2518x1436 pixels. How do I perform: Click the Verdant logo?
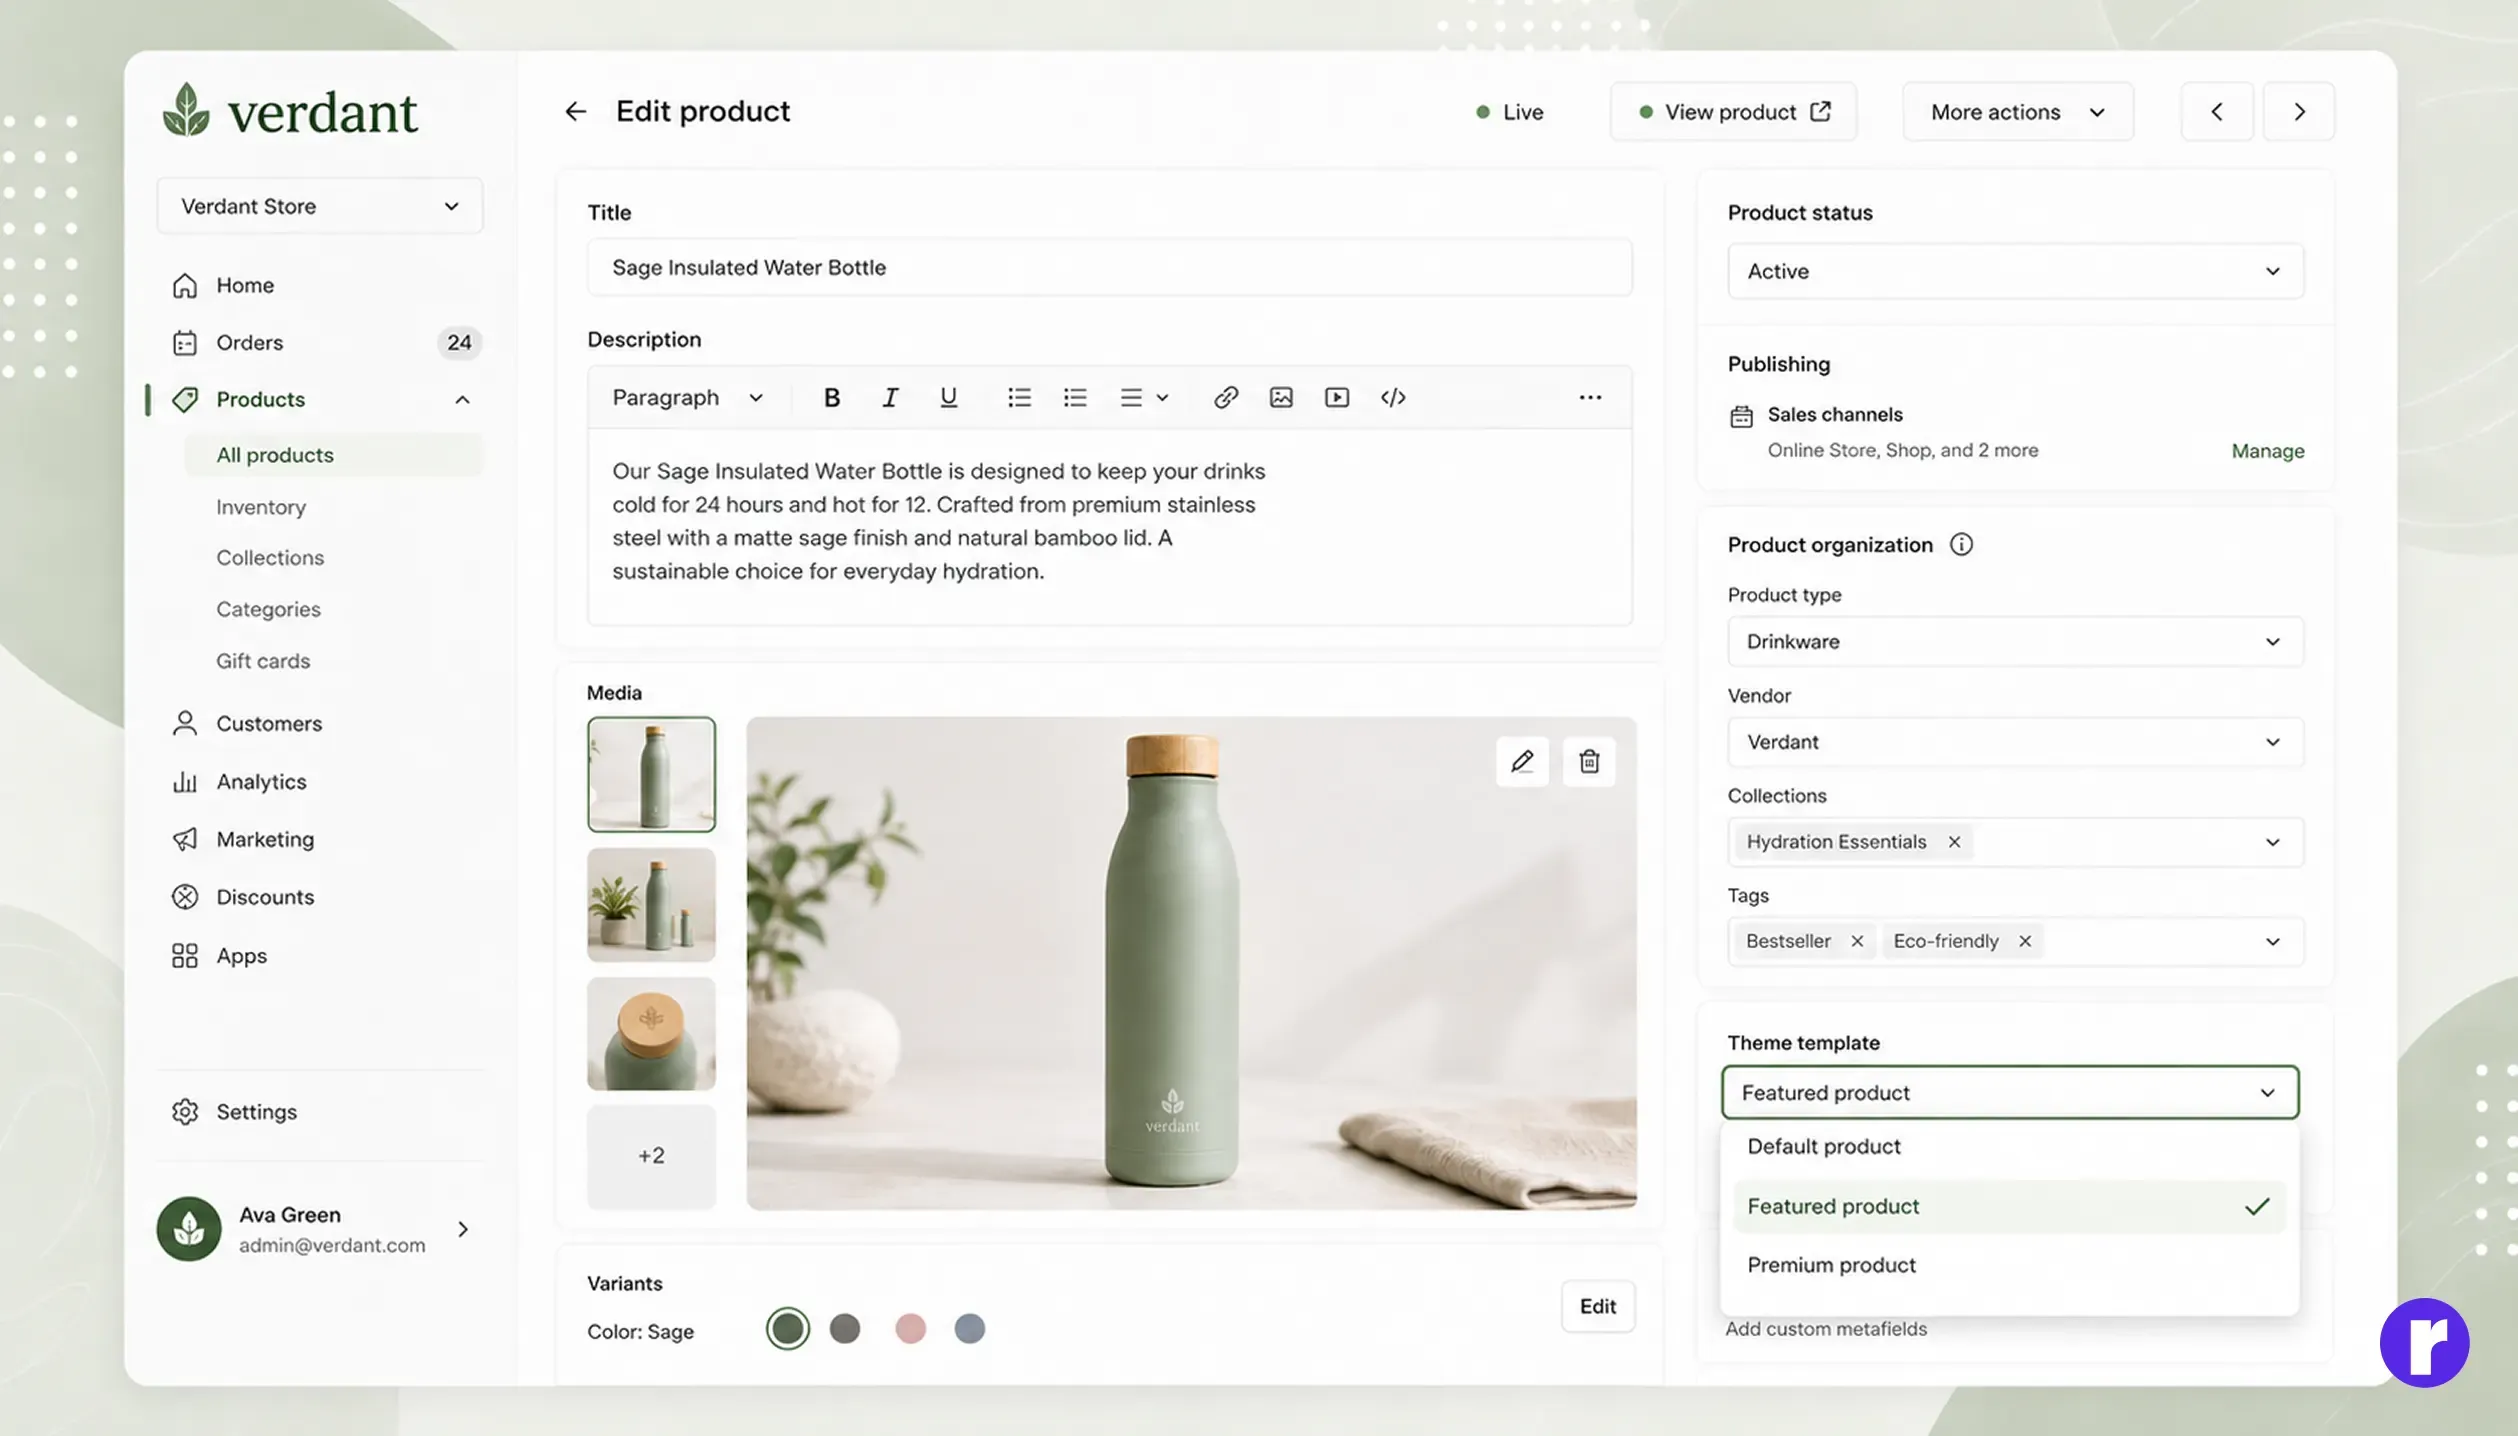click(290, 111)
